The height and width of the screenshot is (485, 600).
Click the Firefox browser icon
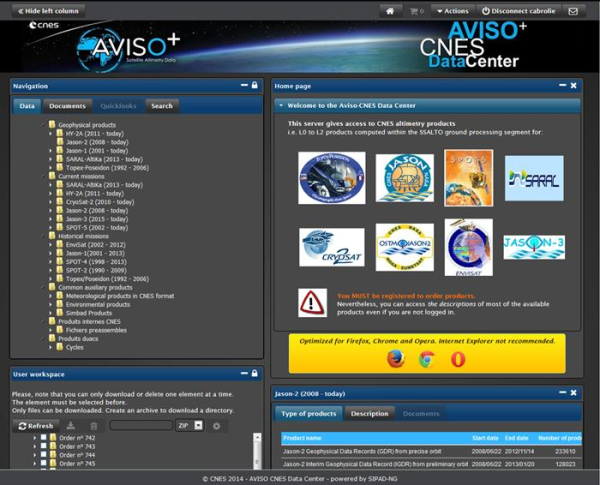coord(396,359)
